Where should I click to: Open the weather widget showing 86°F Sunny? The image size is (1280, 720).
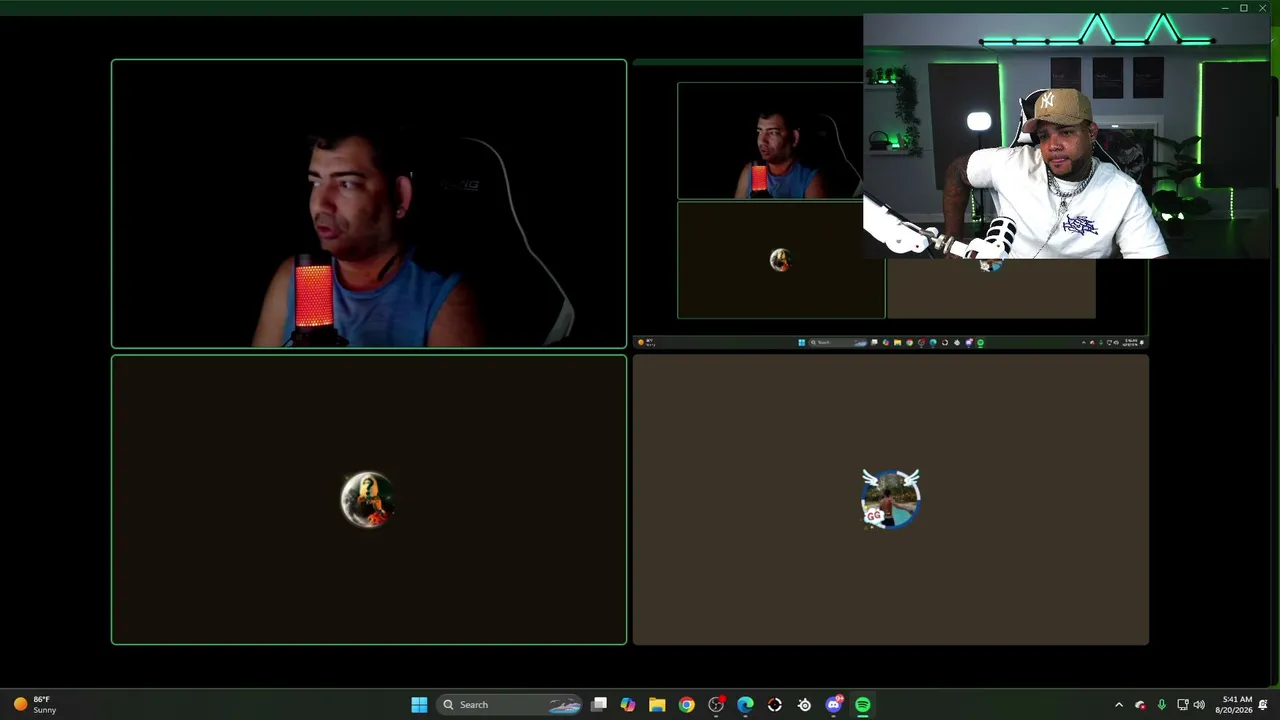coord(34,705)
